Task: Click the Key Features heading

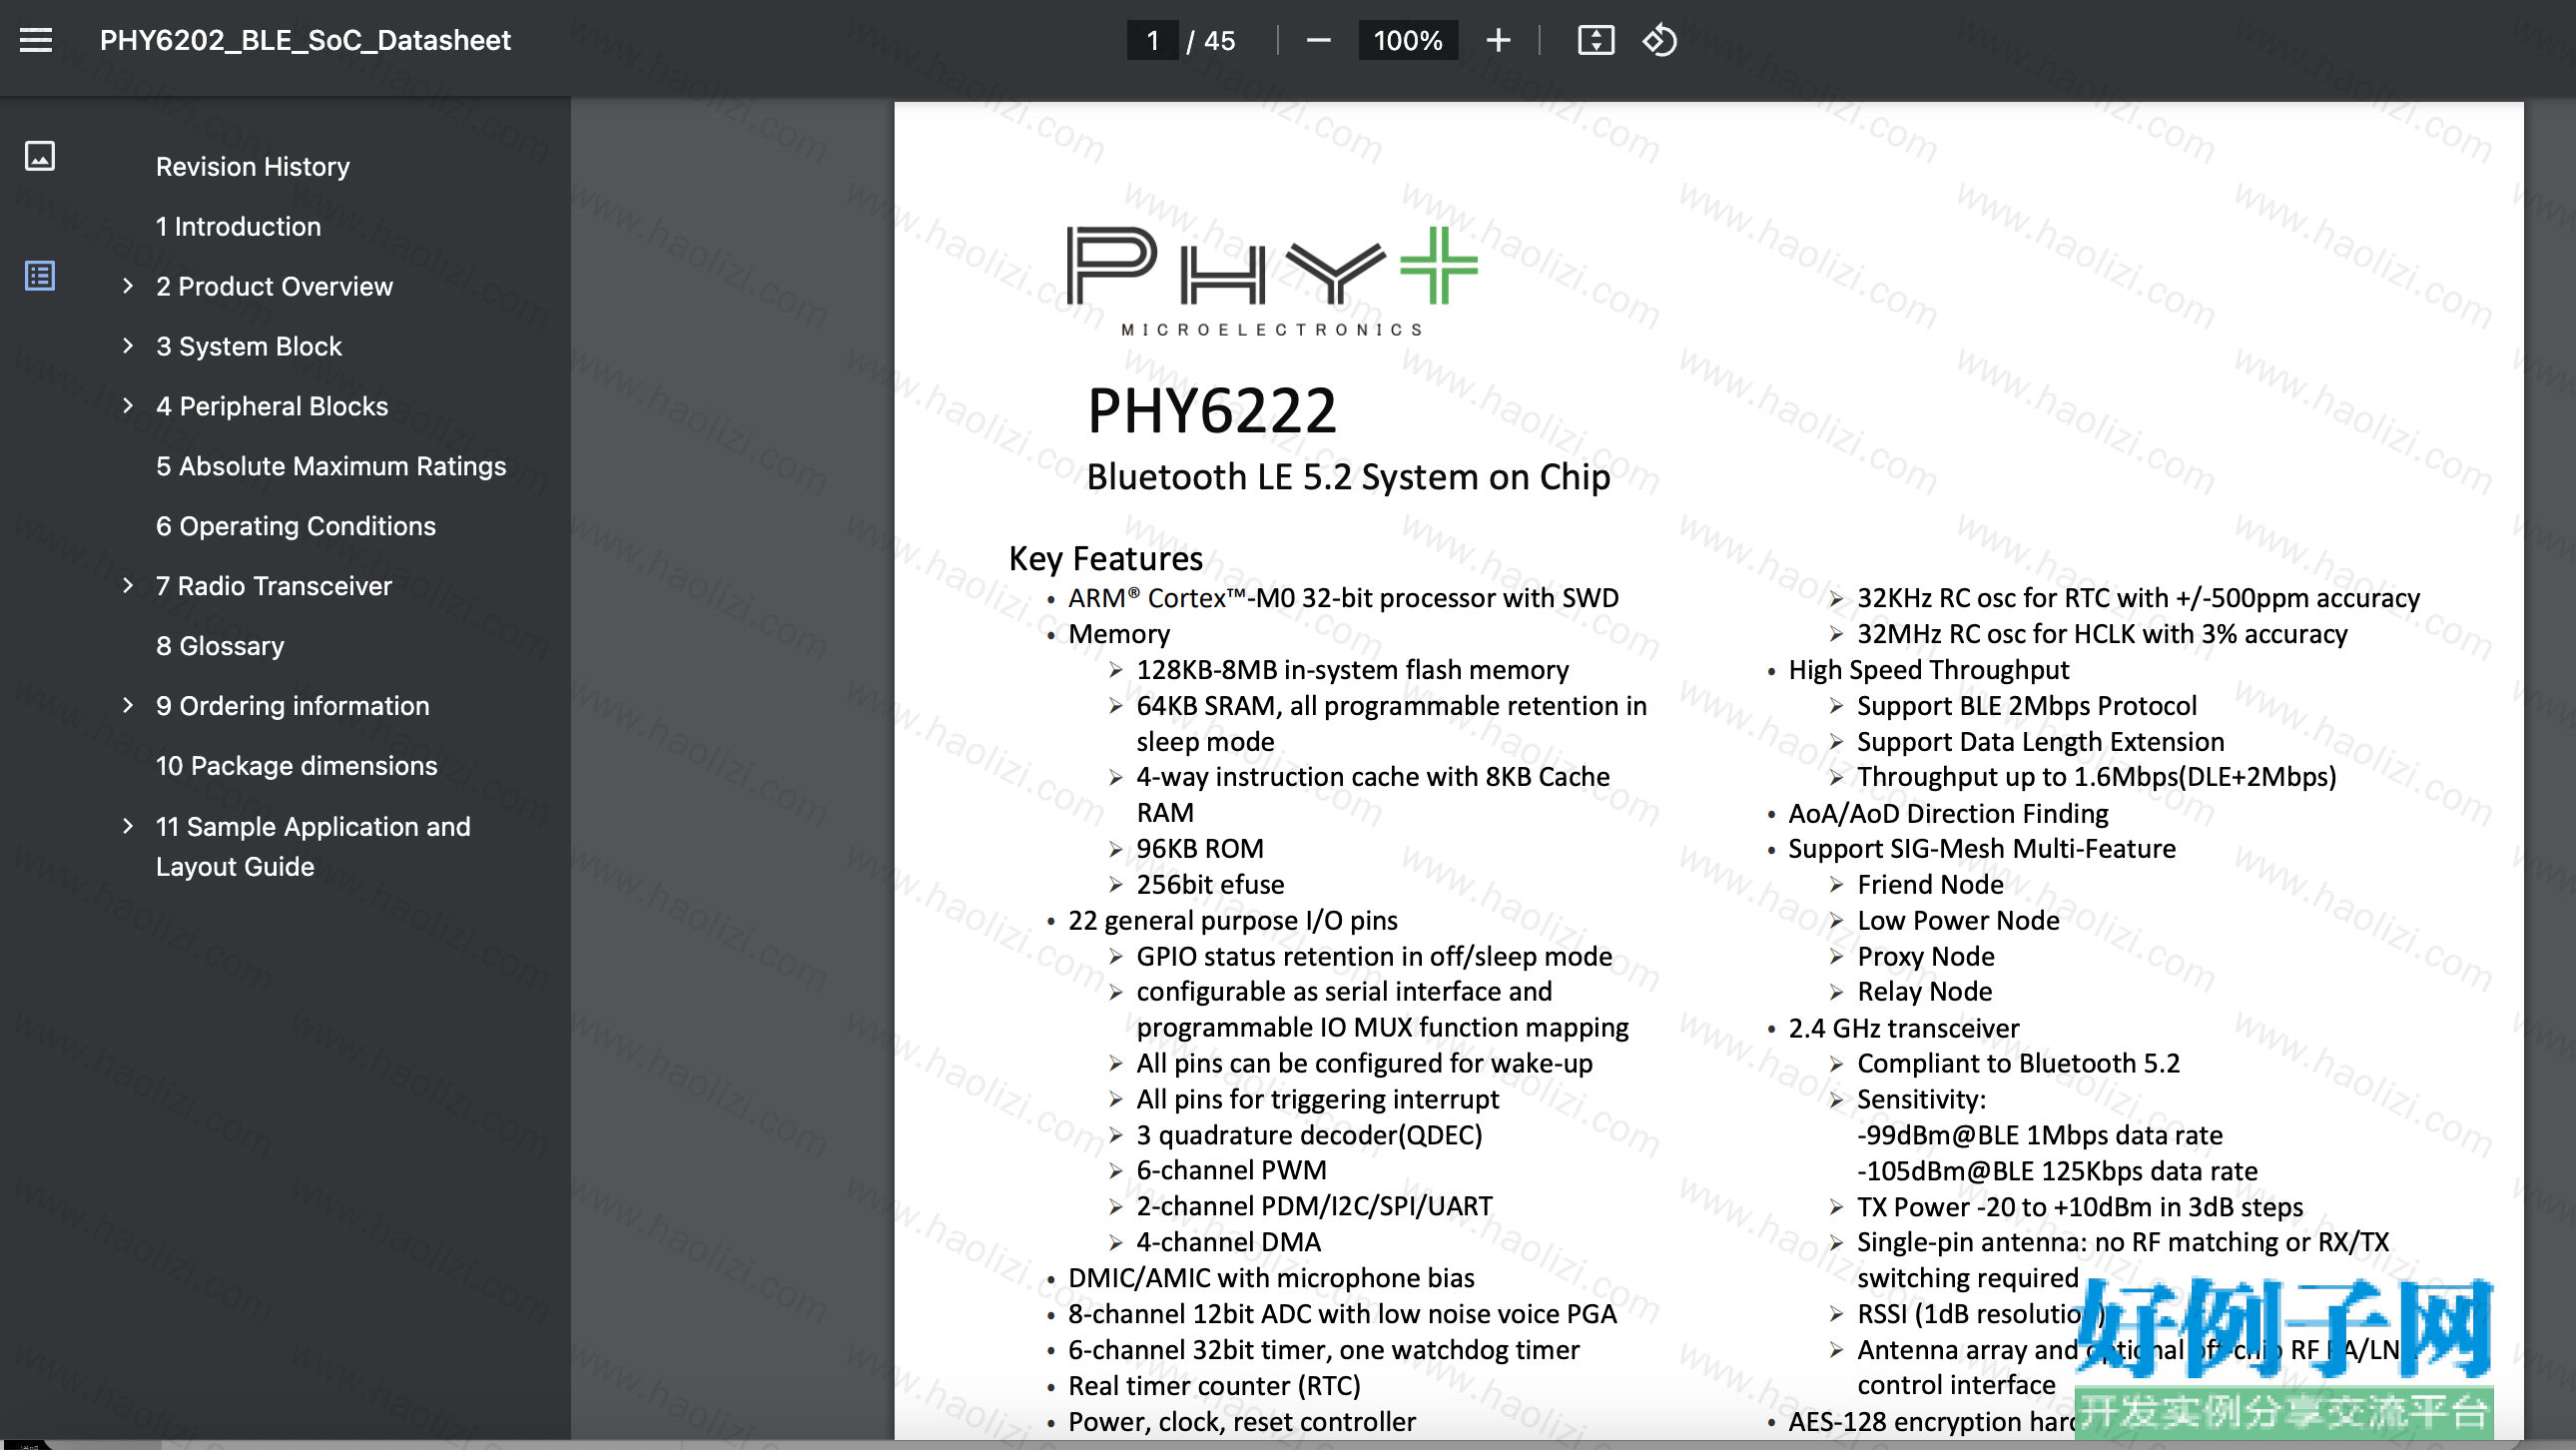Action: pyautogui.click(x=1105, y=558)
